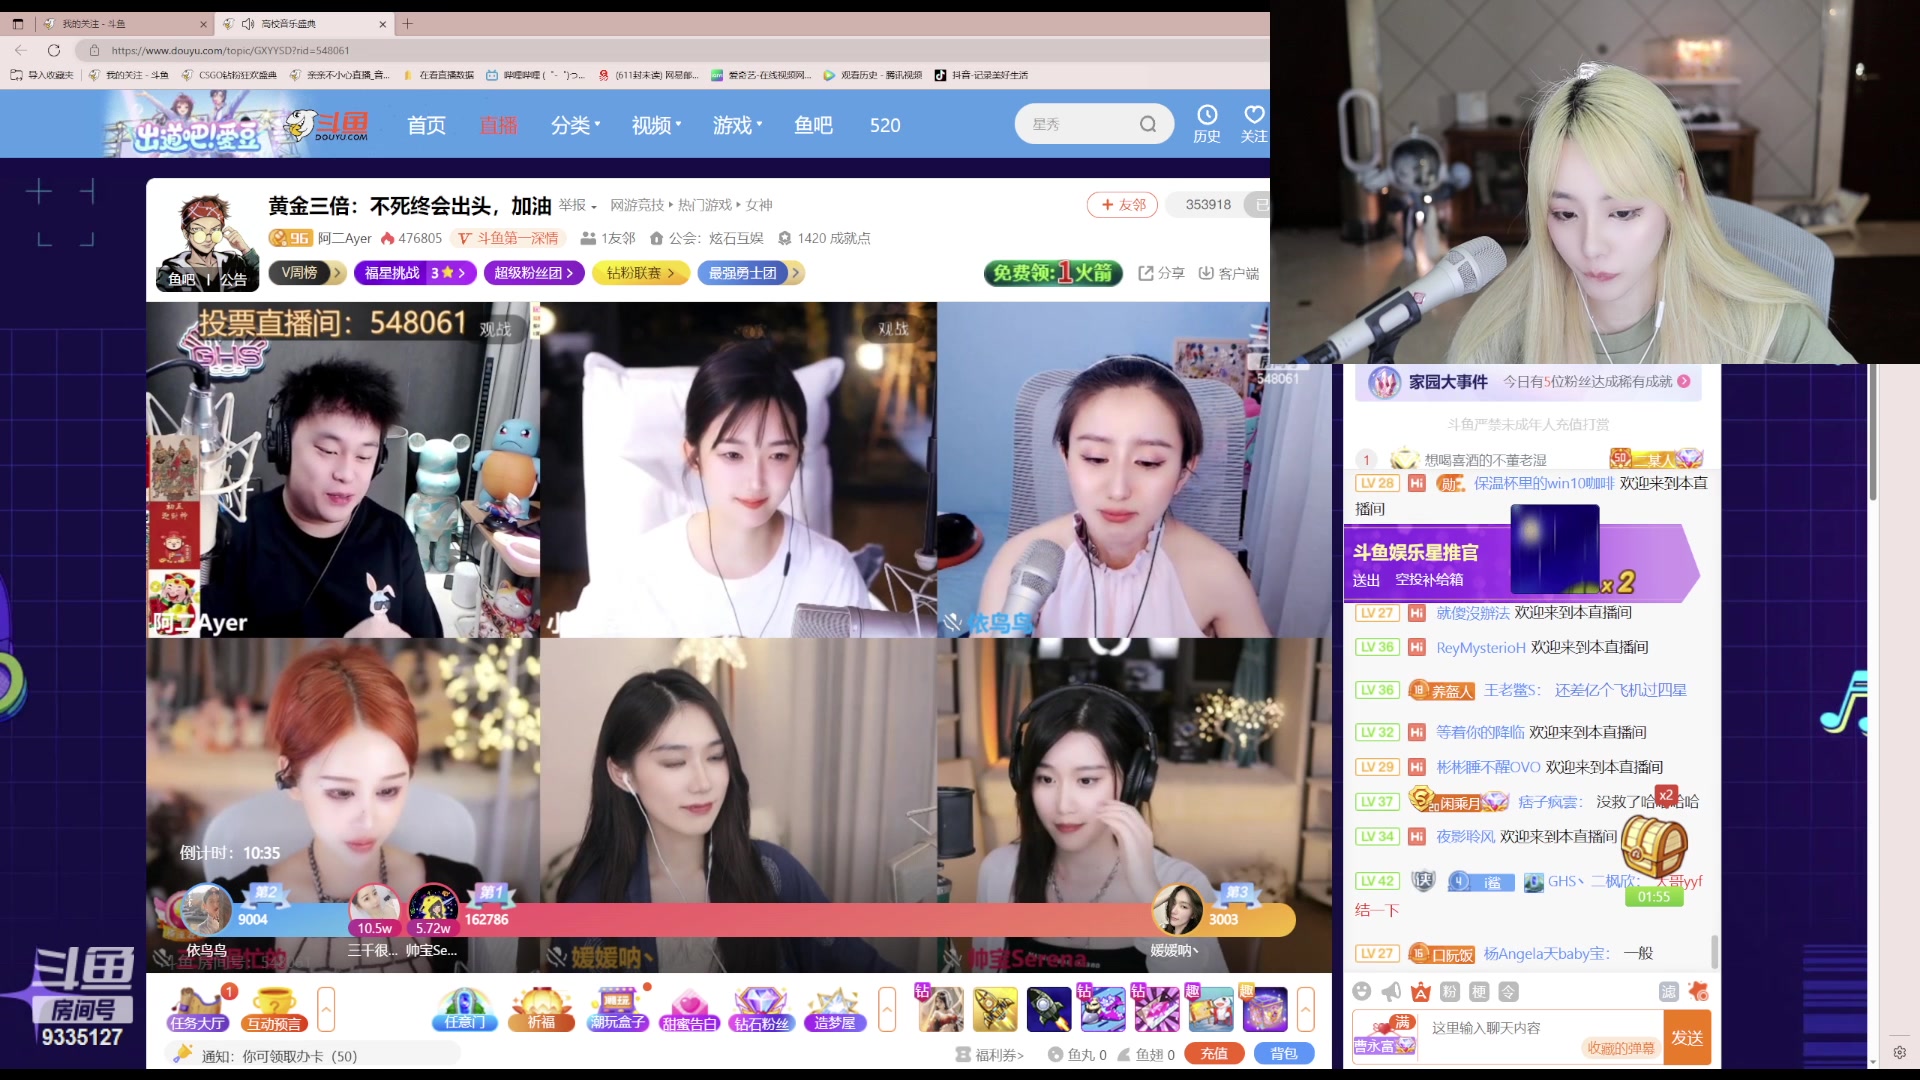Open the browser tab actions menu icon
The height and width of the screenshot is (1080, 1920).
(17, 23)
